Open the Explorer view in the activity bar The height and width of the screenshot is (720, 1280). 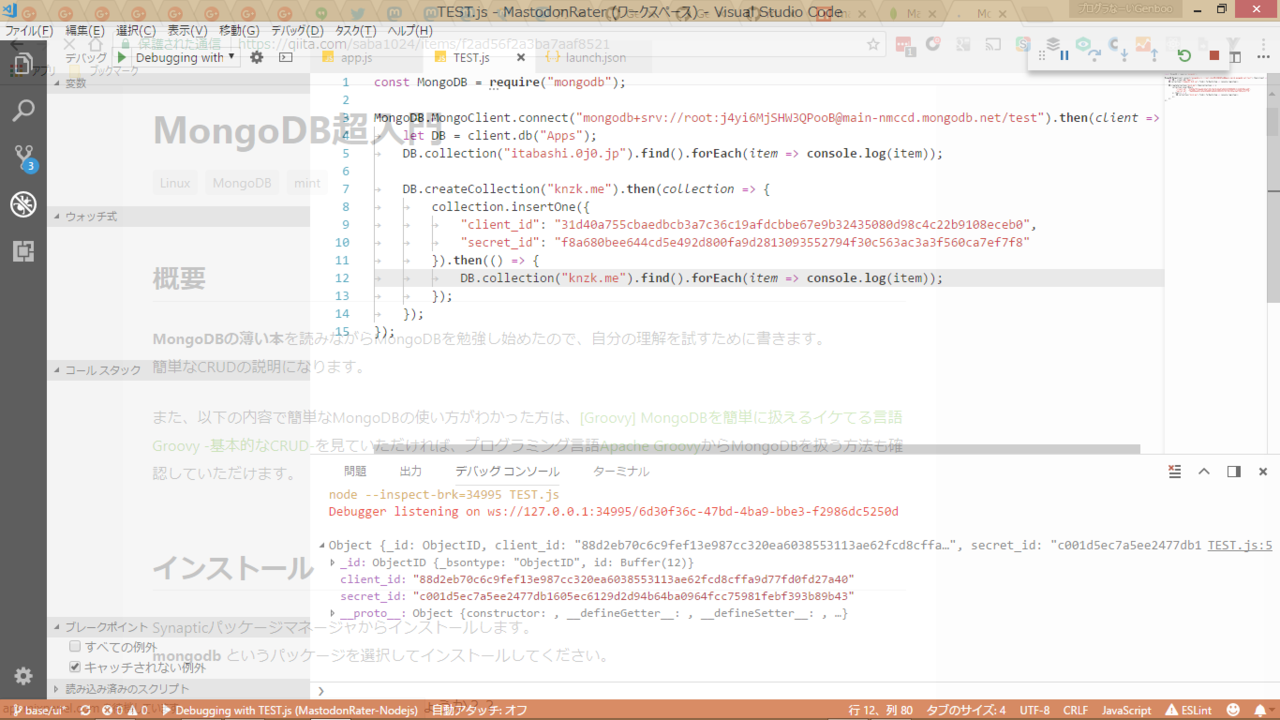[23, 63]
